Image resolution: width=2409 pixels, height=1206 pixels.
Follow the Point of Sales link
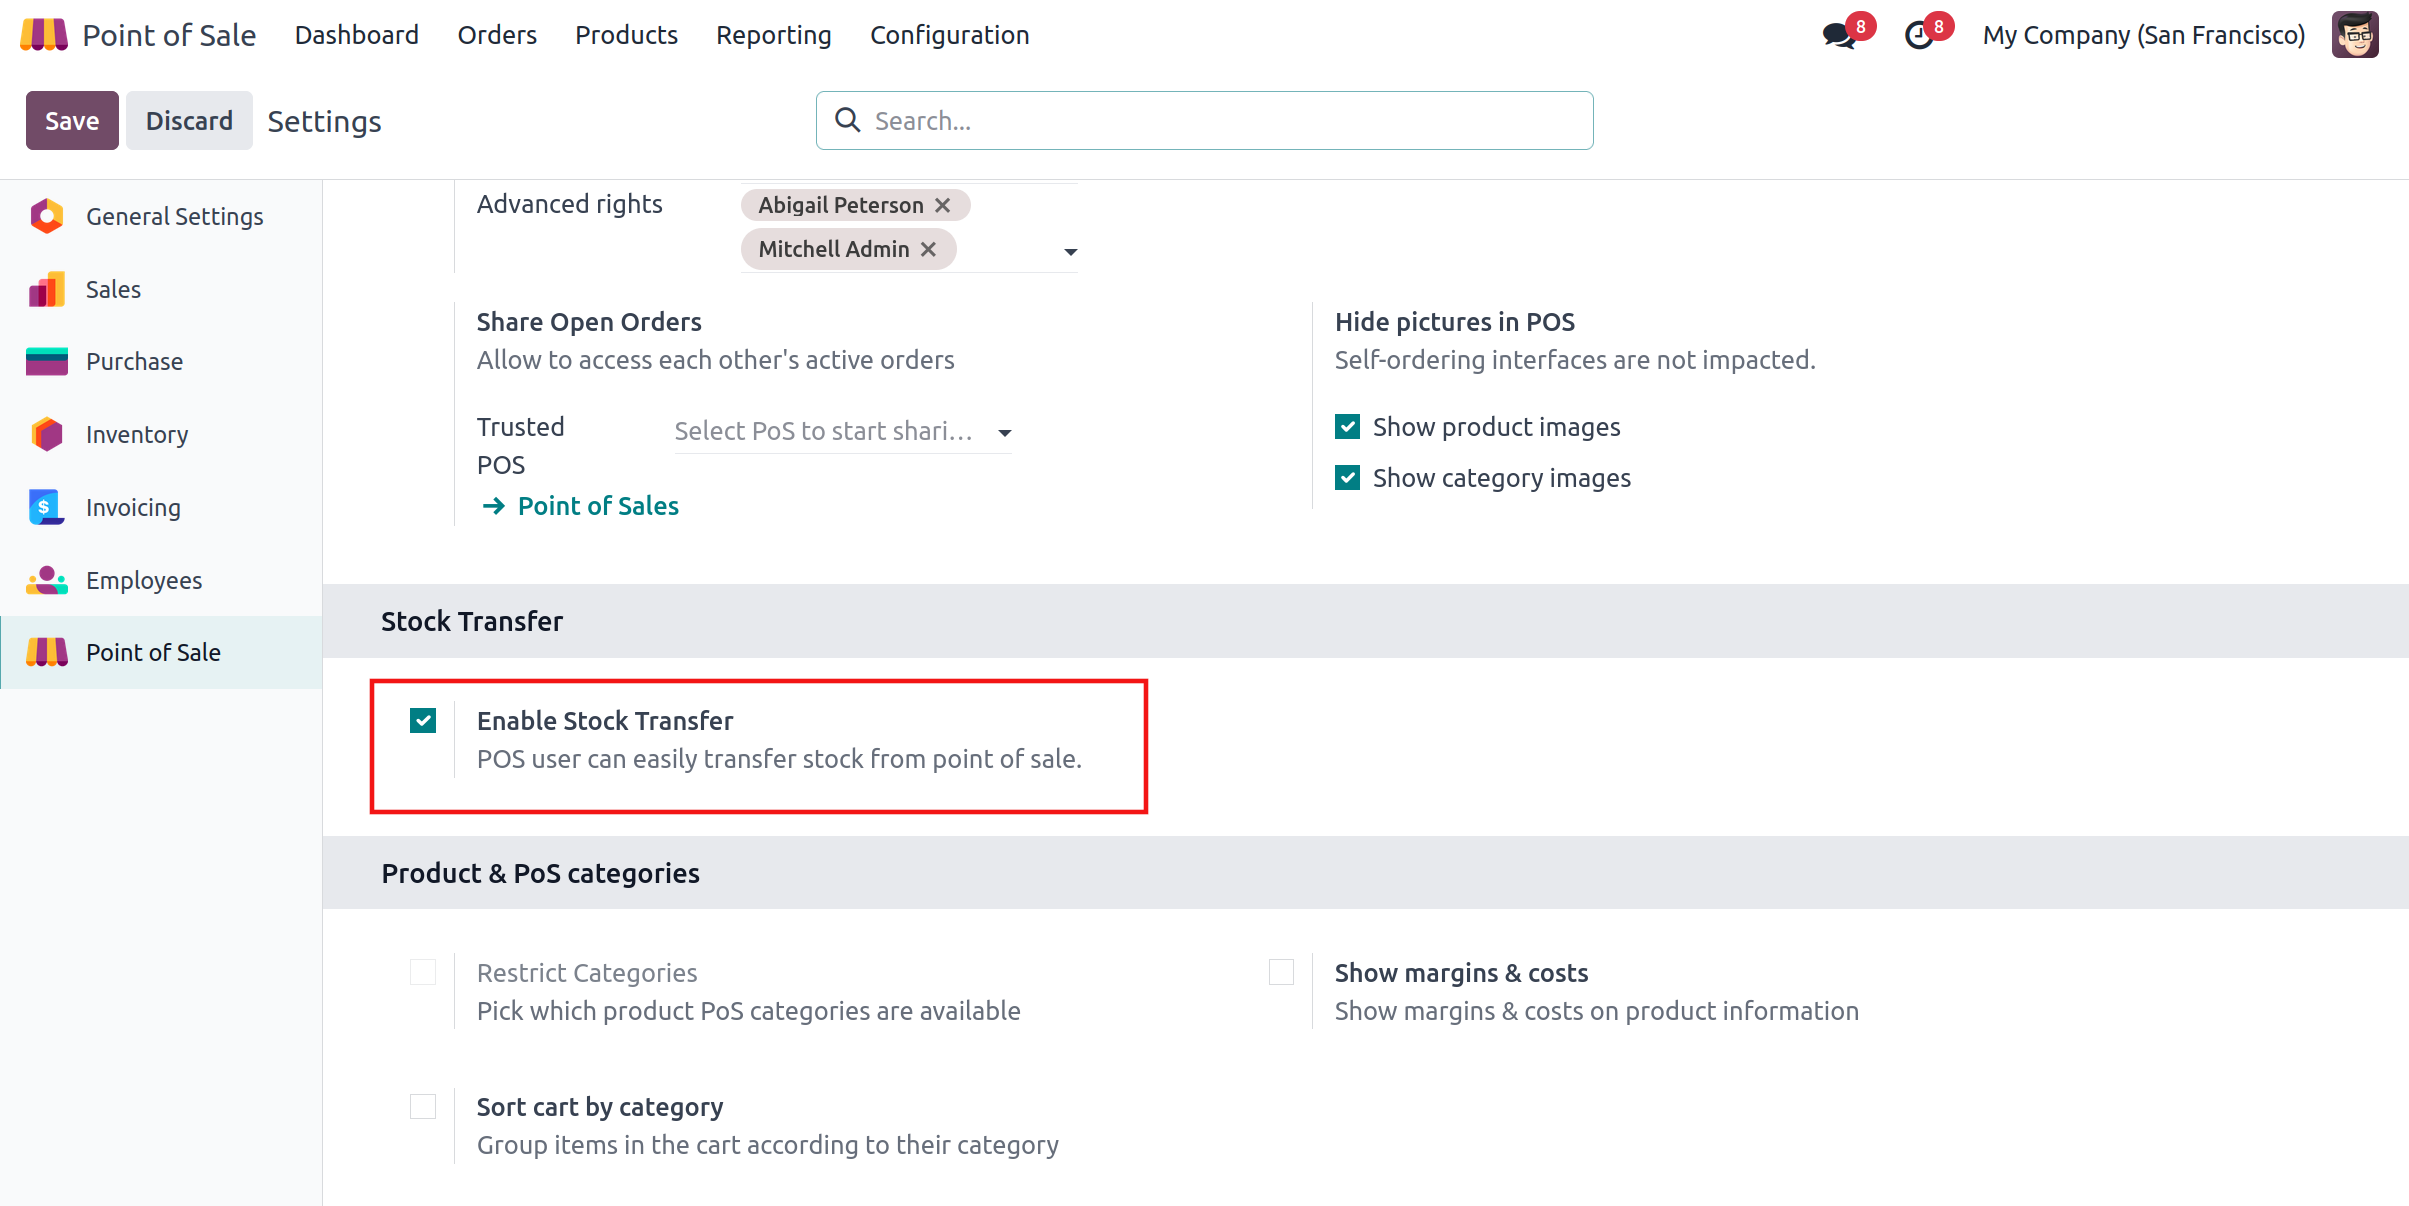(597, 506)
